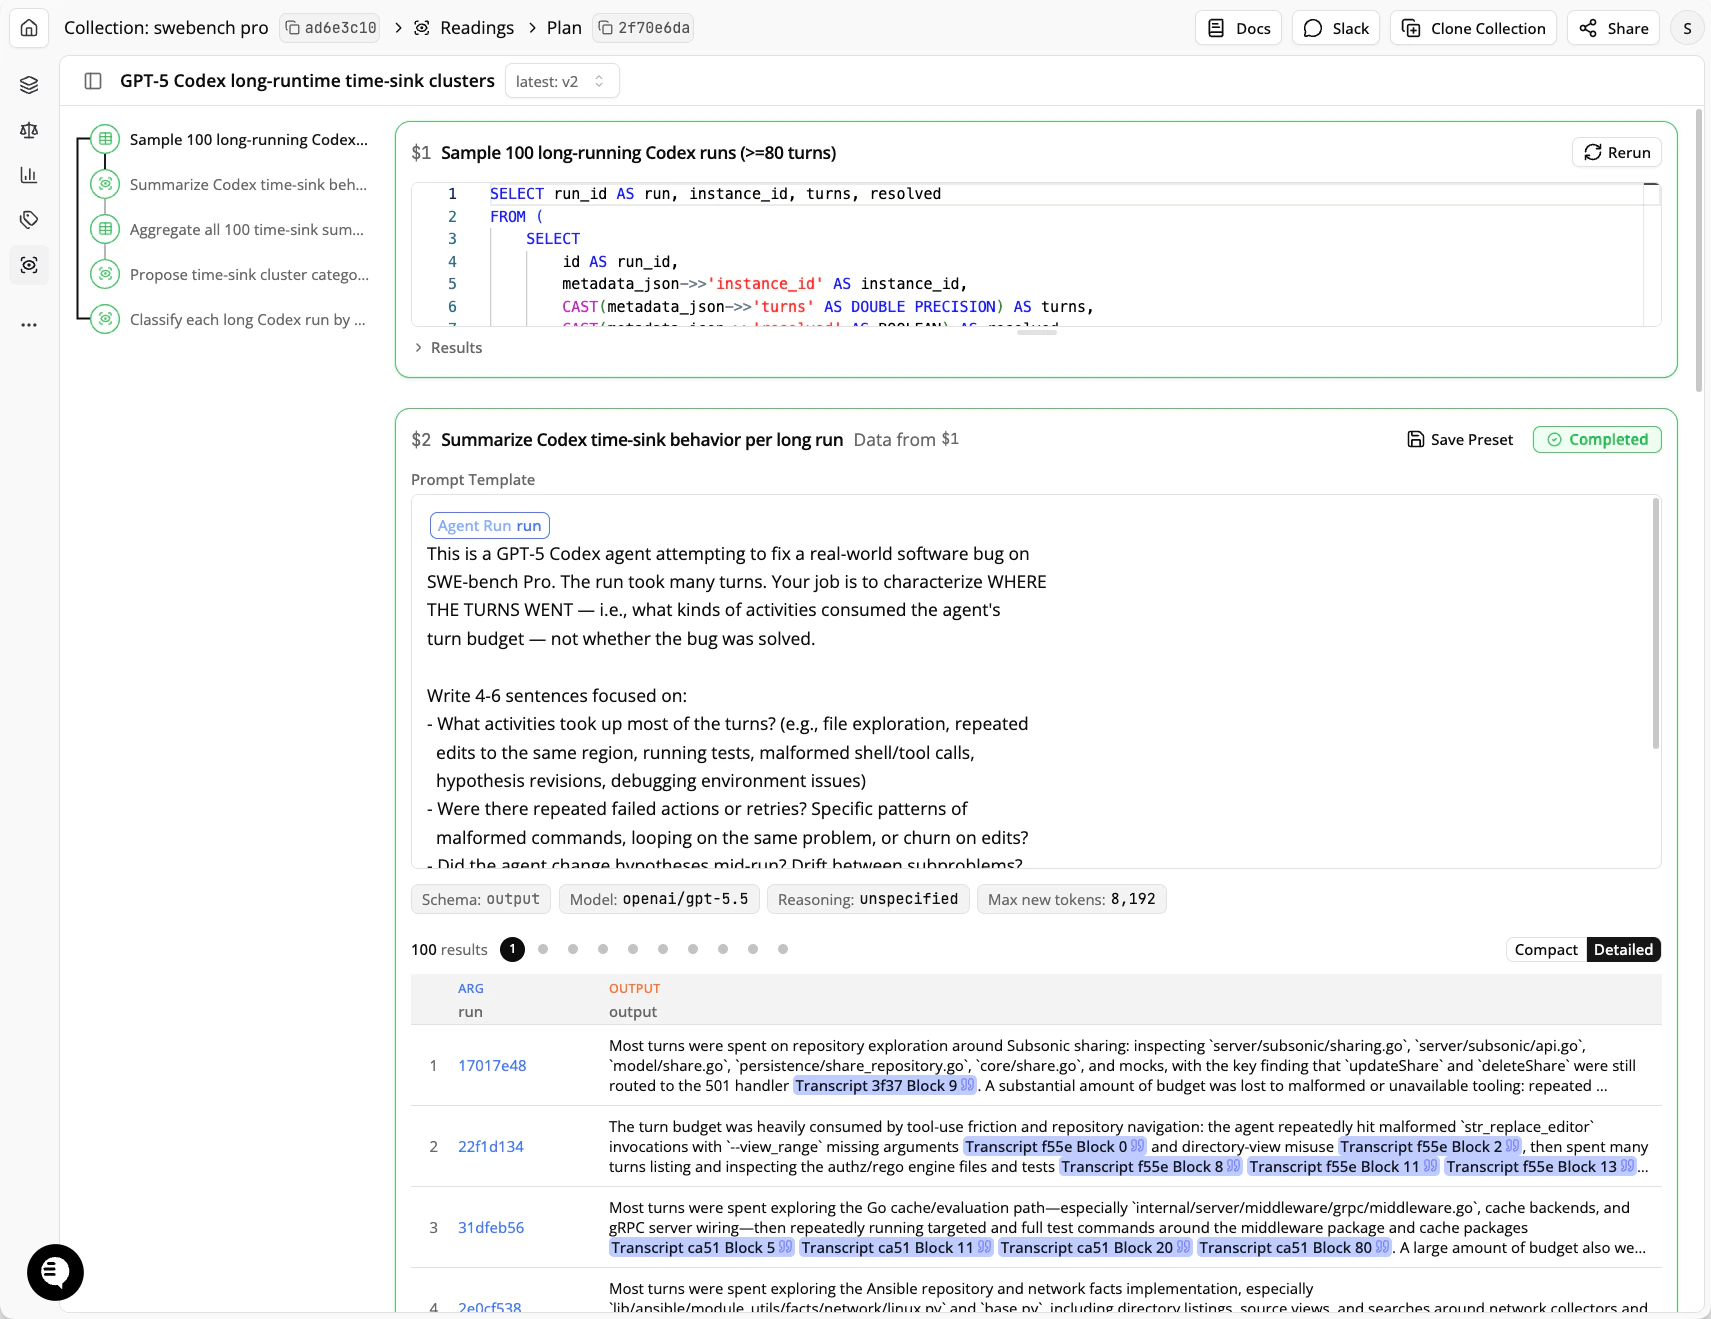Open the tags sidebar icon
Viewport: 1711px width, 1319px height.
[29, 220]
